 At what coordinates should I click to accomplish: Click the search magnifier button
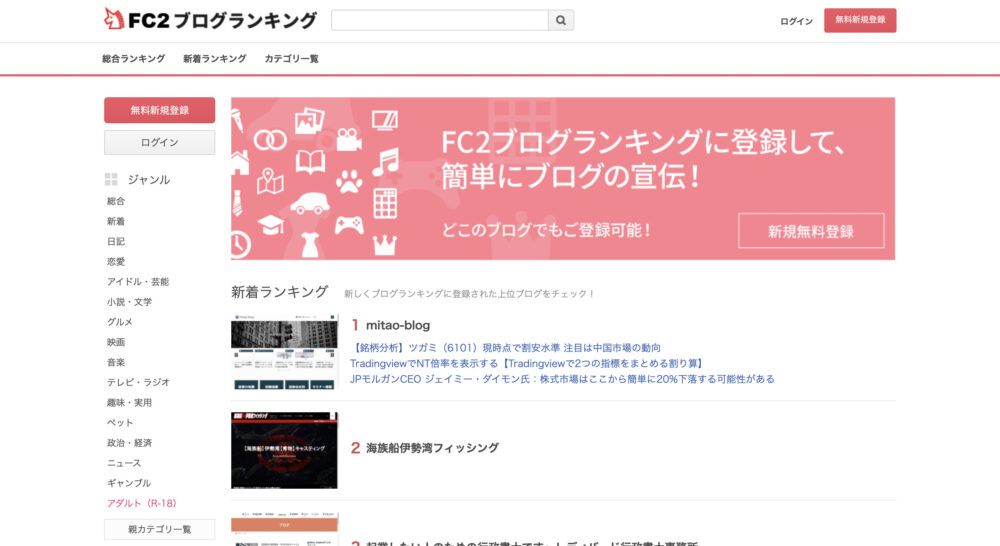pyautogui.click(x=561, y=20)
